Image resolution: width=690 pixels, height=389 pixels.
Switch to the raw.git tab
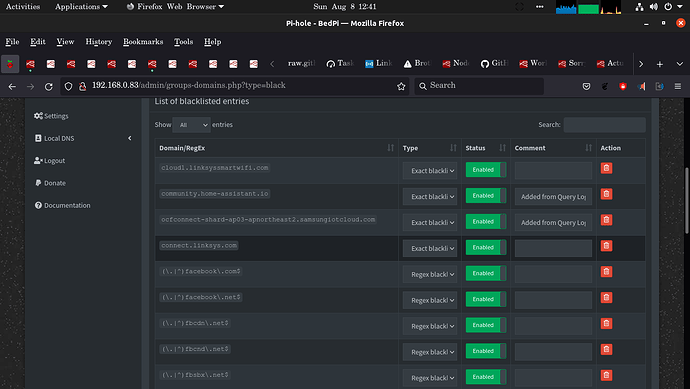[x=301, y=64]
